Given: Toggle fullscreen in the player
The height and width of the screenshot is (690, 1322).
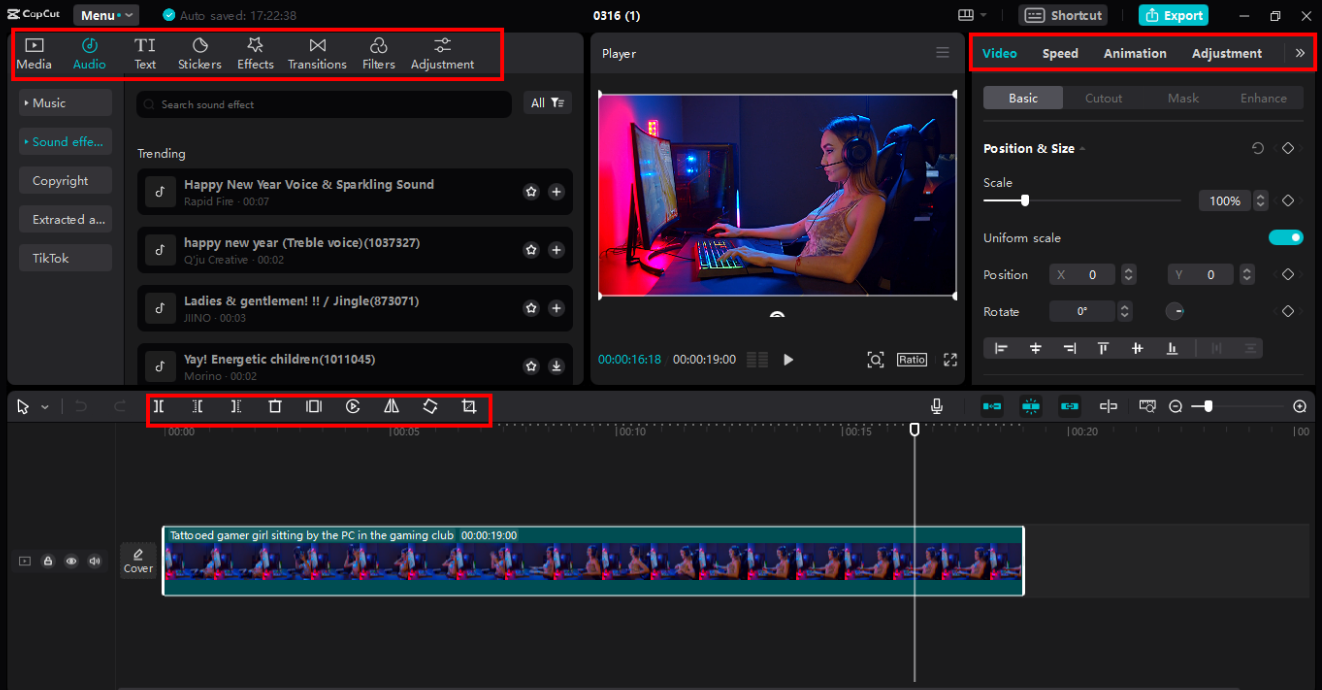Looking at the screenshot, I should pyautogui.click(x=950, y=360).
